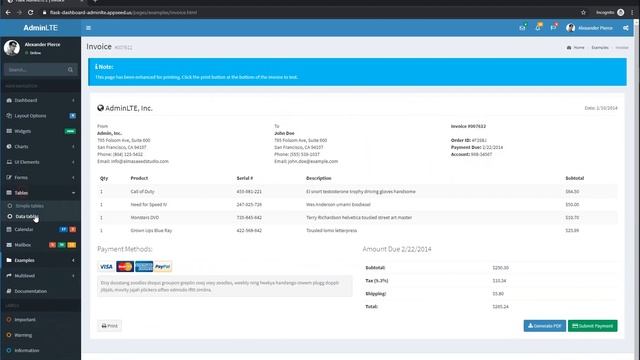Click the PayPal logo
Screen dimensions: 640x360
point(163,267)
